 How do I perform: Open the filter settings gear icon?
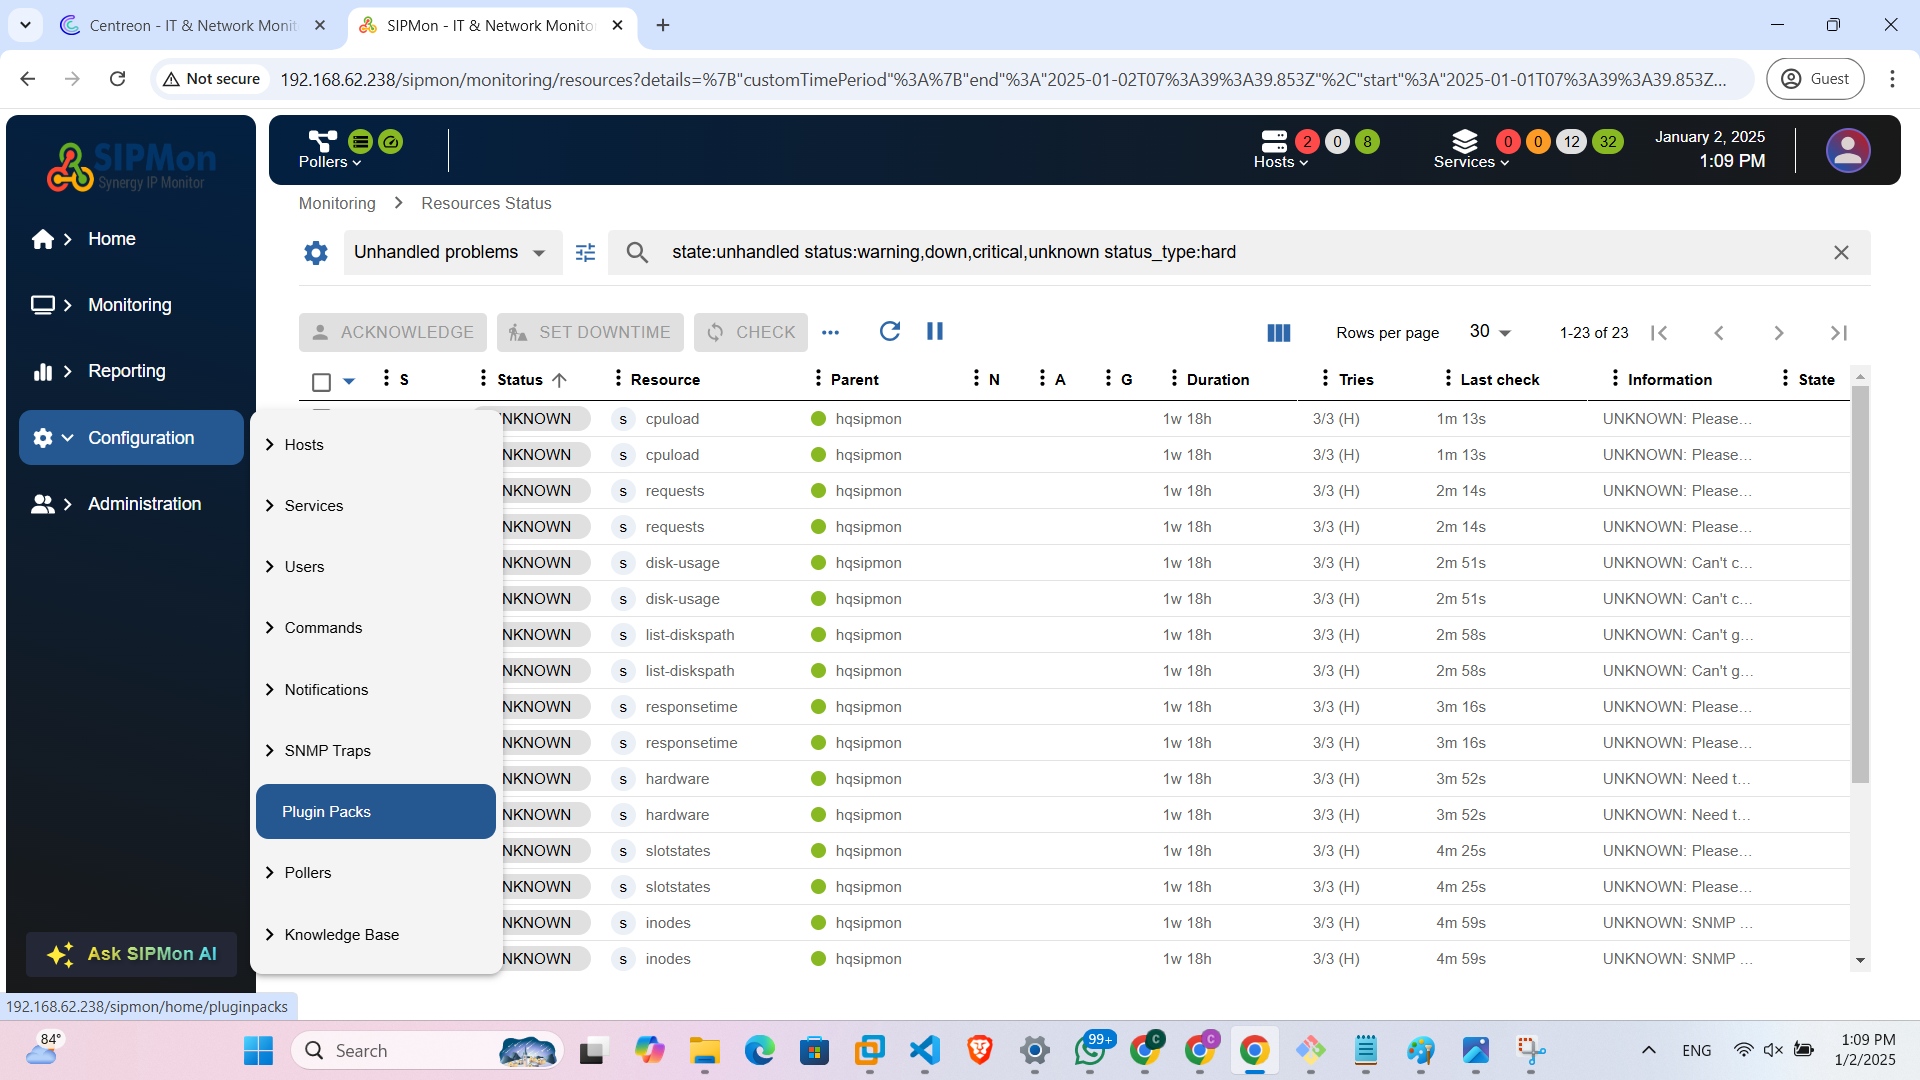(316, 253)
